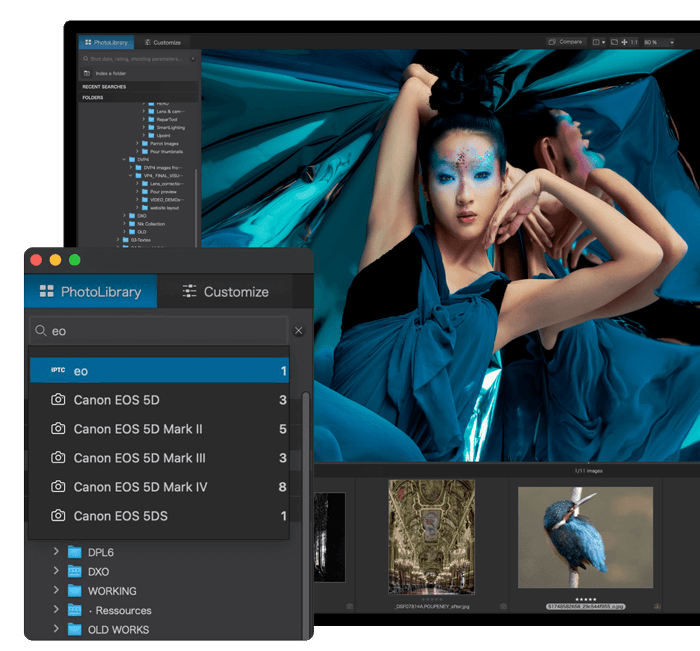Select the Parrot images folder
This screenshot has height=651, width=700.
[x=164, y=143]
